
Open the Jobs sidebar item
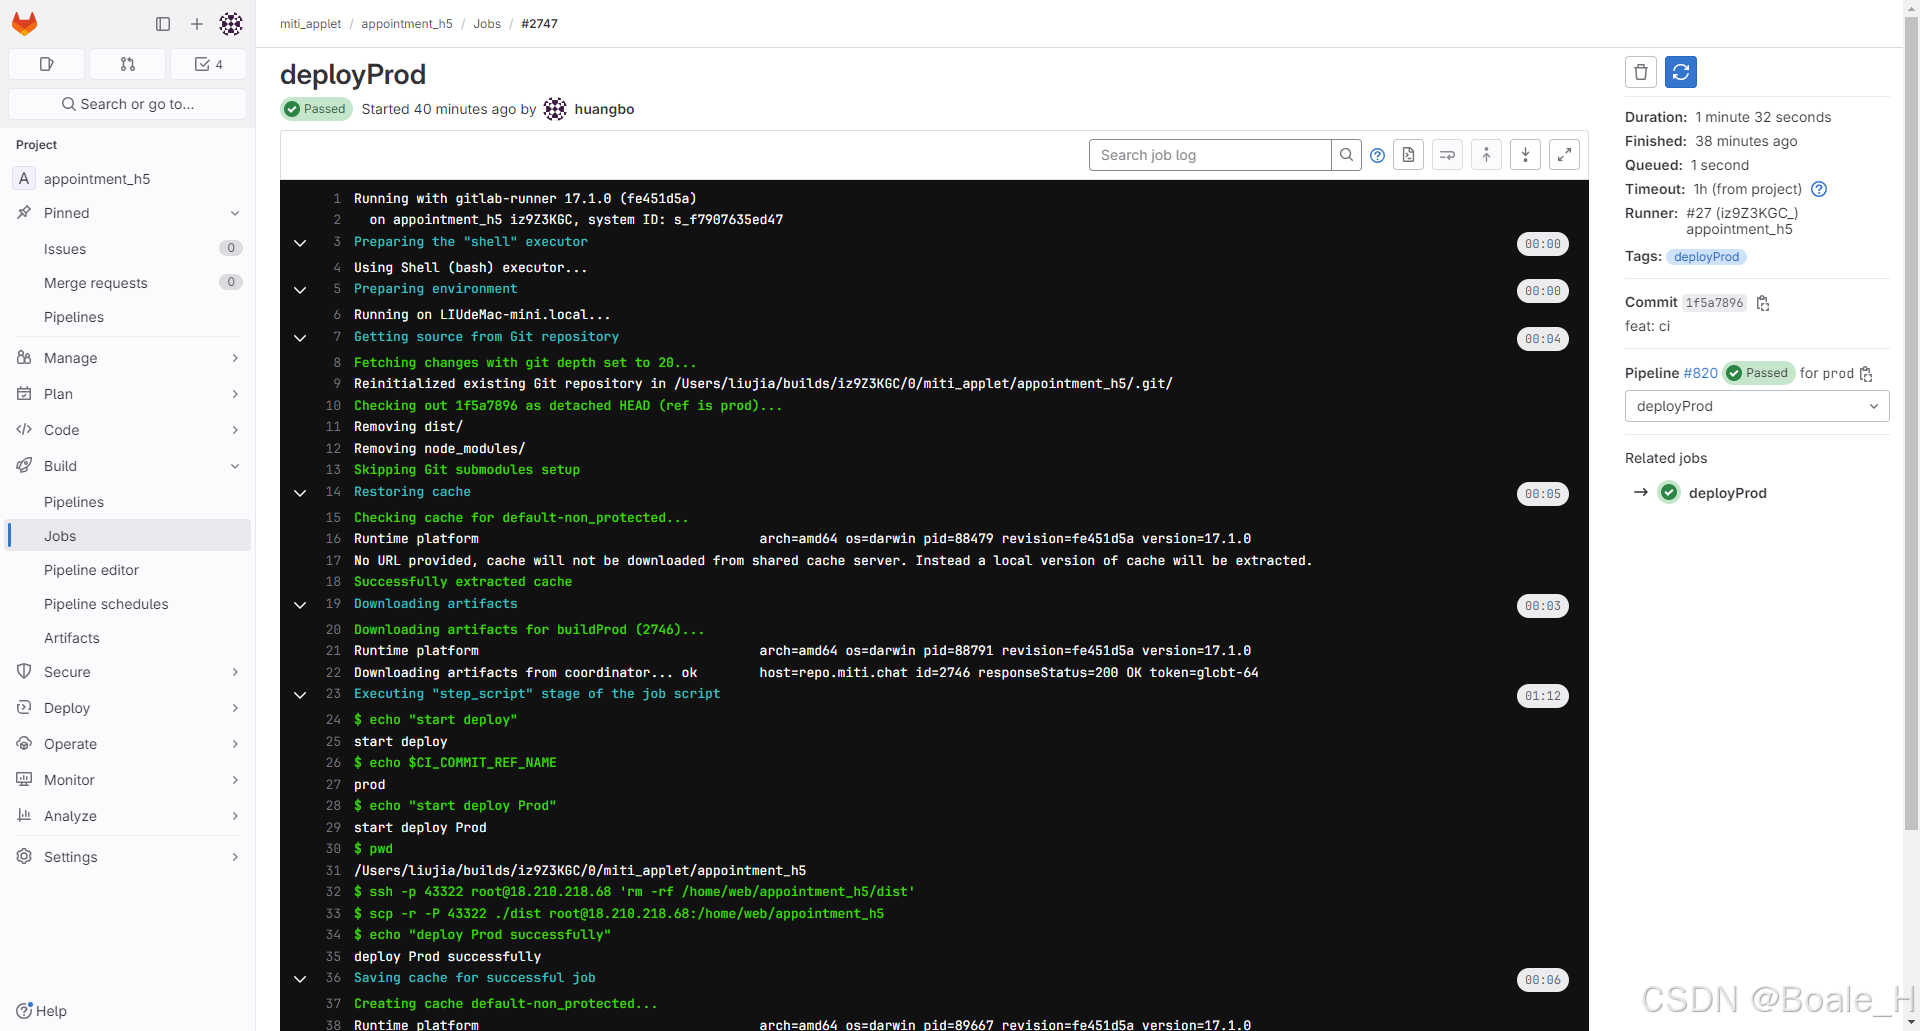pyautogui.click(x=128, y=536)
